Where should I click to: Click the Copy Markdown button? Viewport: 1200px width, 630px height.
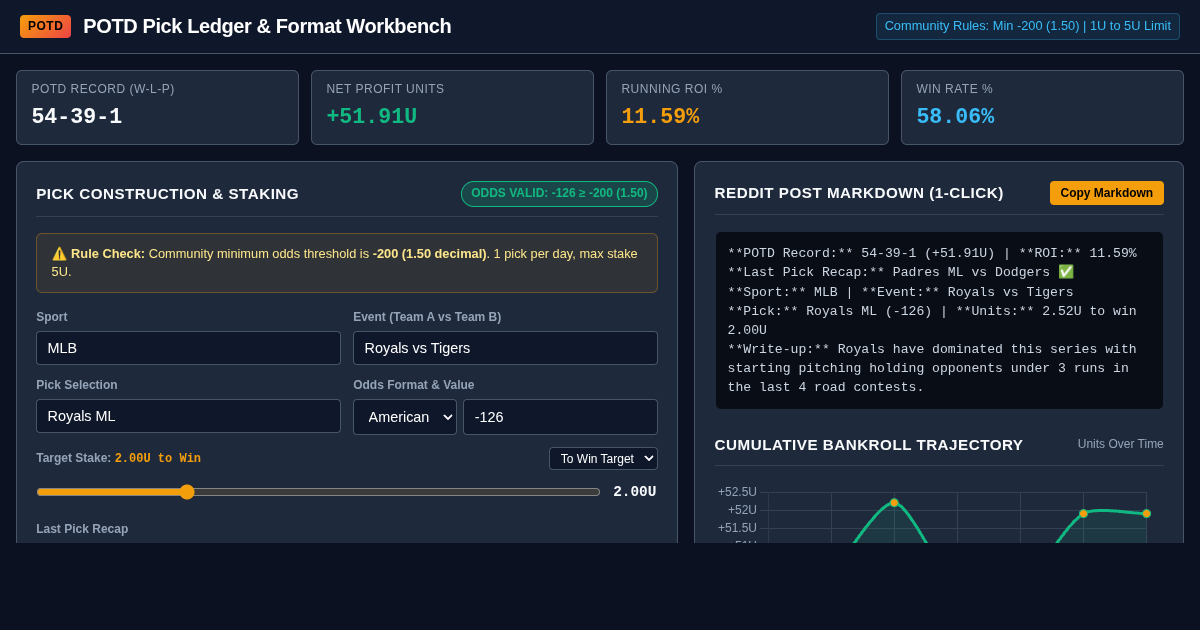click(1106, 193)
